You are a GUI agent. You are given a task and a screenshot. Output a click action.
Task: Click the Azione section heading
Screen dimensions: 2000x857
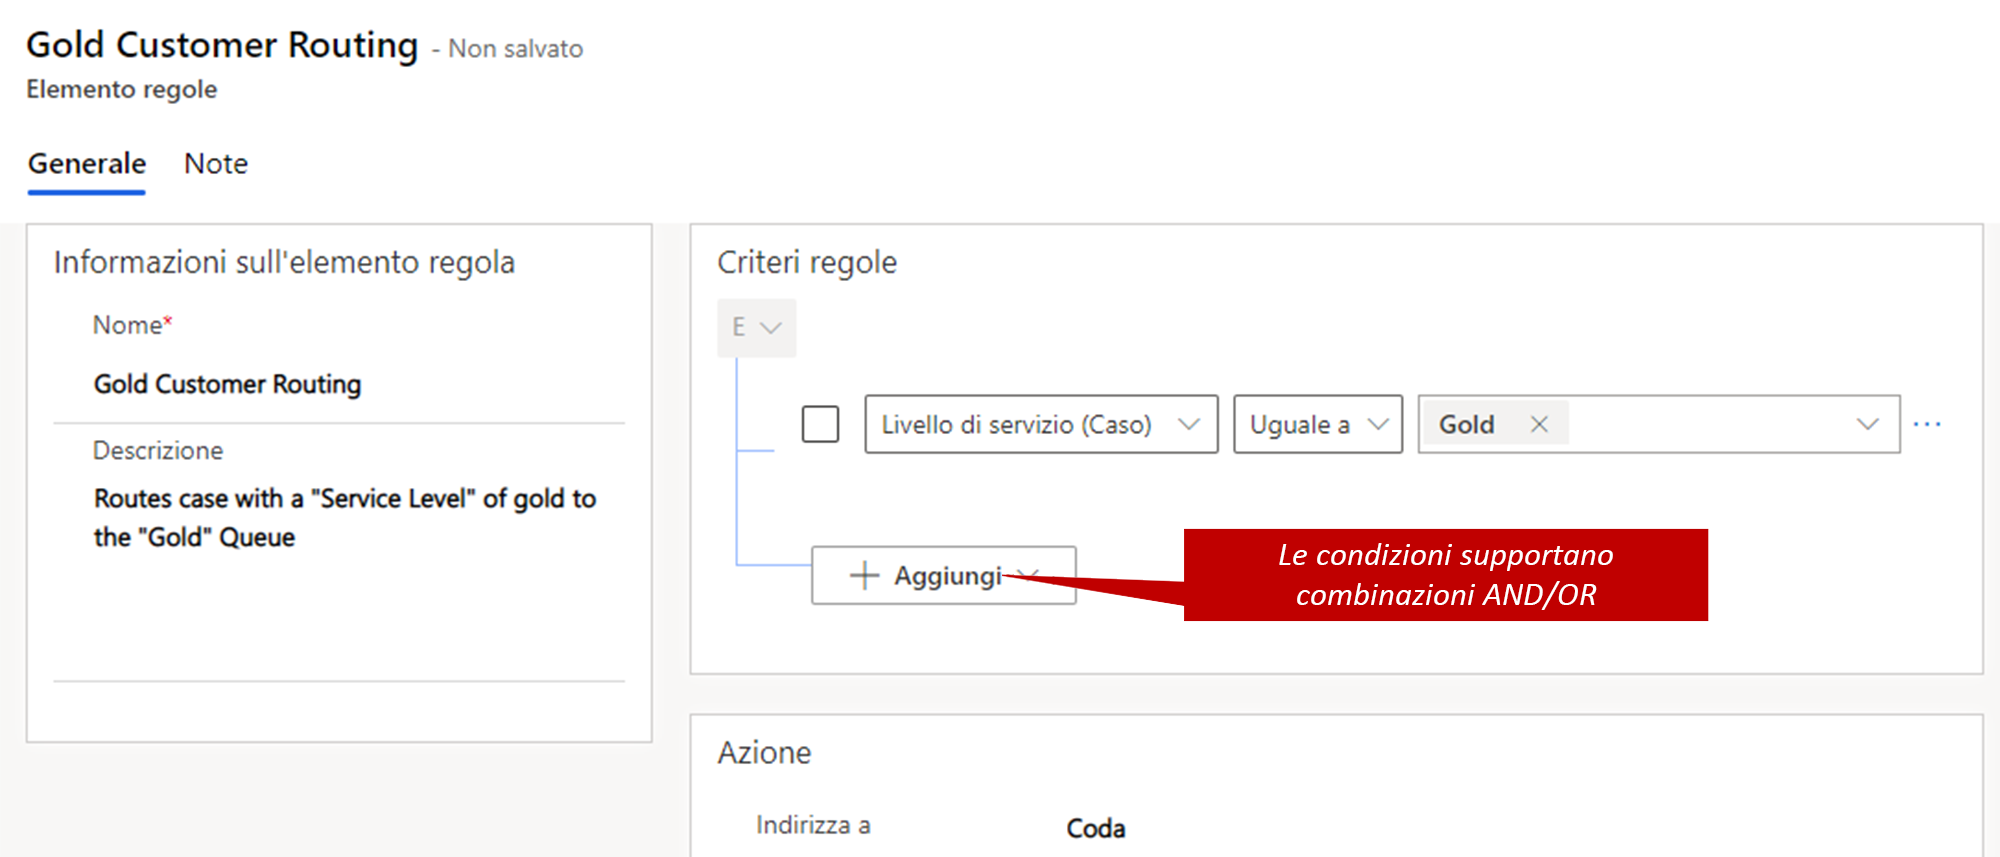pos(764,752)
